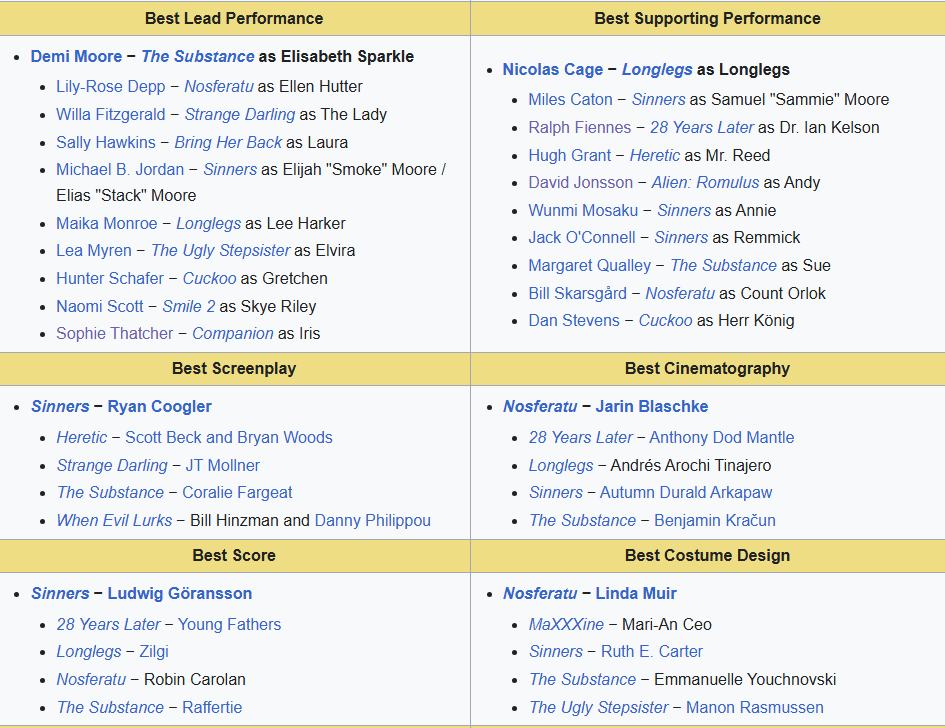Select the Robin Carolan text
This screenshot has width=945, height=728.
pos(195,680)
